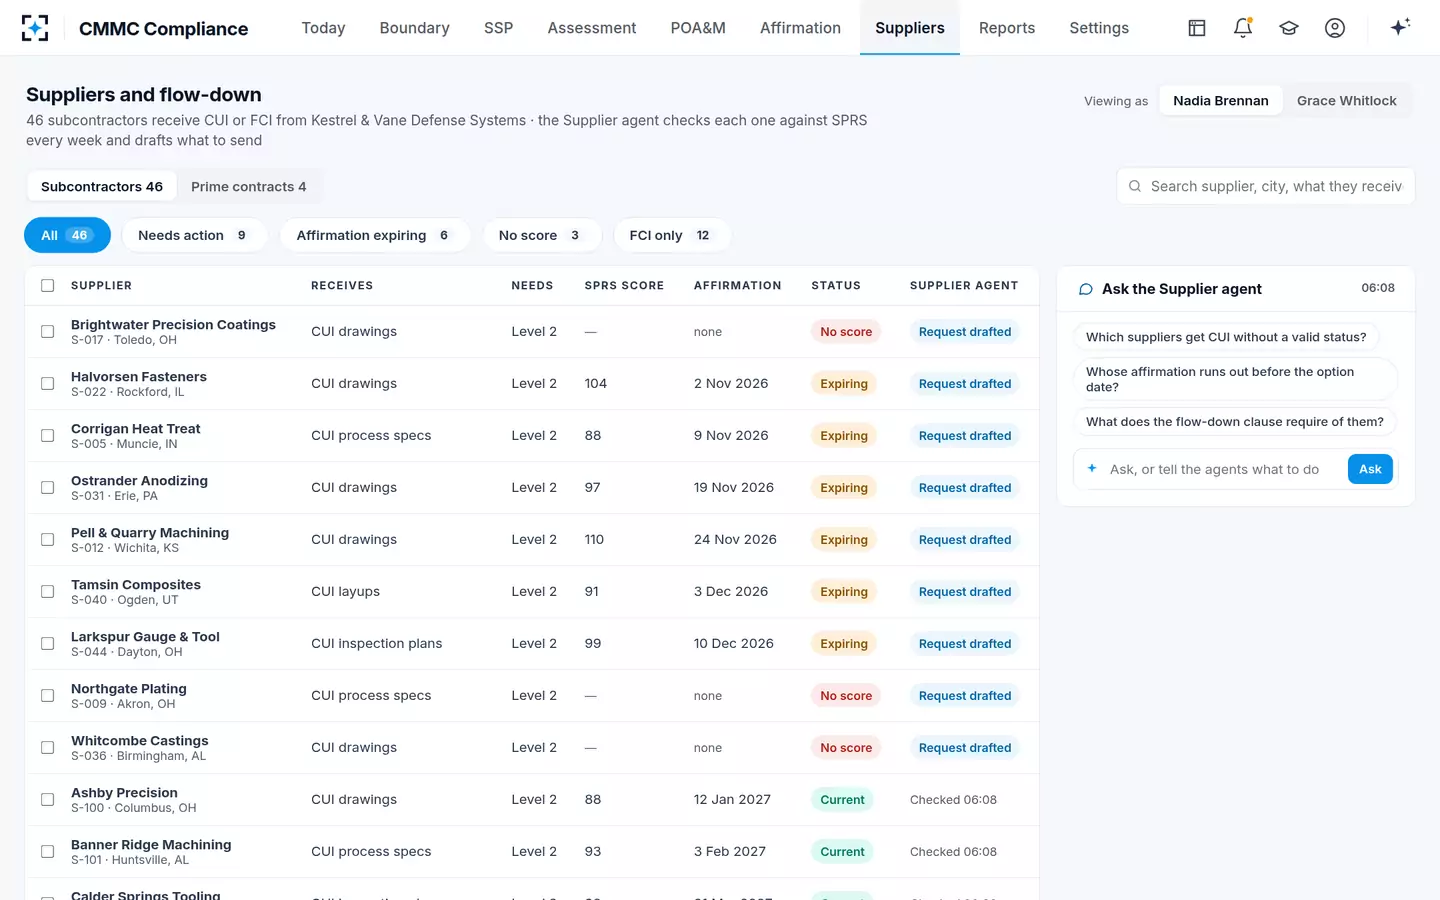Toggle the select-all suppliers checkbox
This screenshot has height=900, width=1440.
click(x=47, y=286)
